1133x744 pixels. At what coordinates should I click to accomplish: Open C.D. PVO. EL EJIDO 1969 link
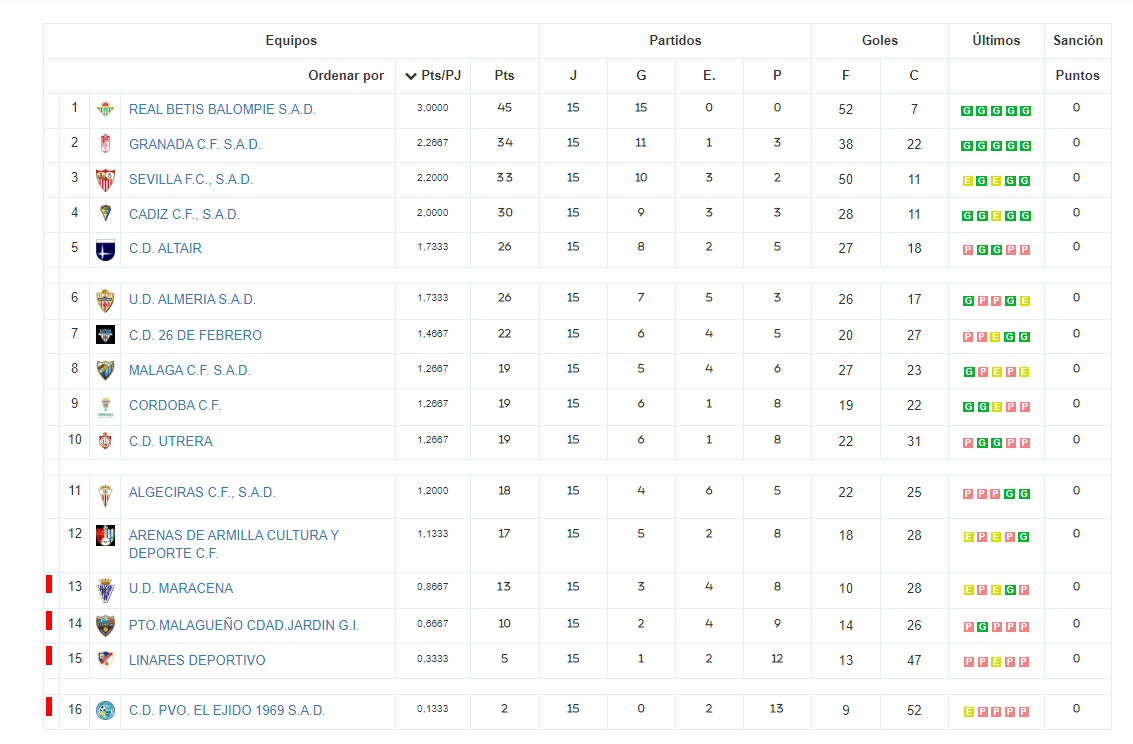tap(227, 710)
